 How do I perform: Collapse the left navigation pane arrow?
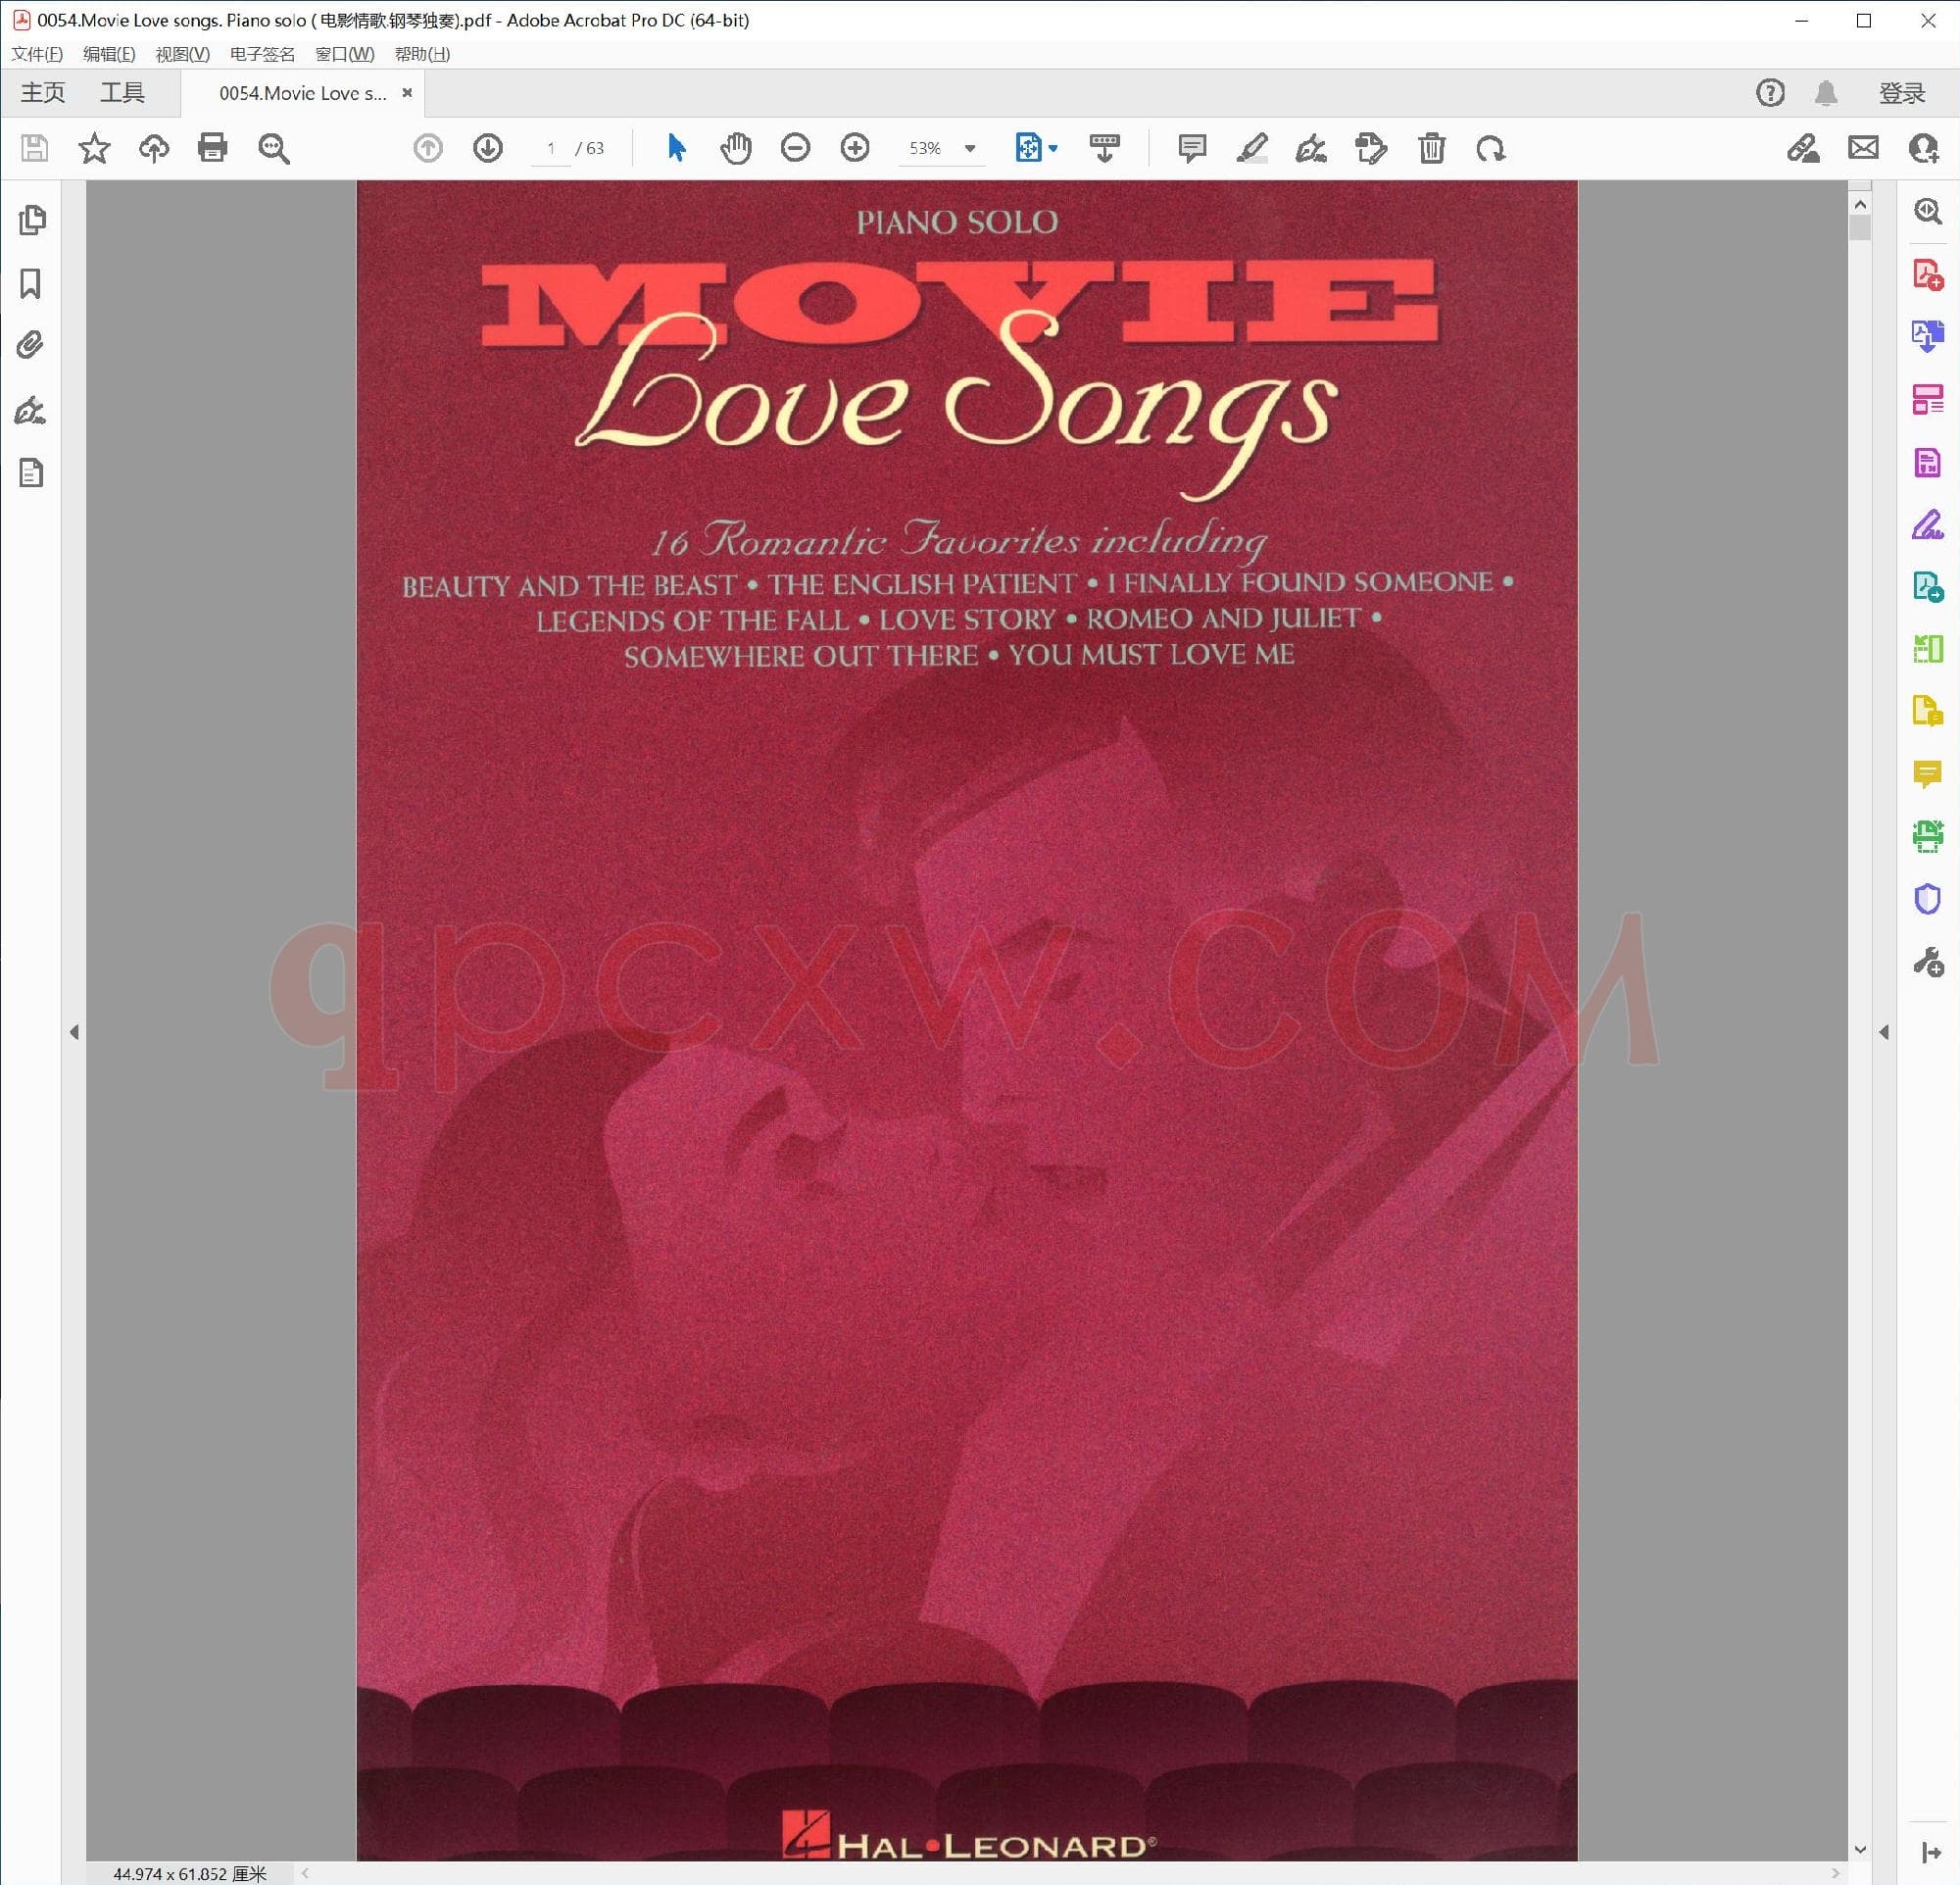74,1032
